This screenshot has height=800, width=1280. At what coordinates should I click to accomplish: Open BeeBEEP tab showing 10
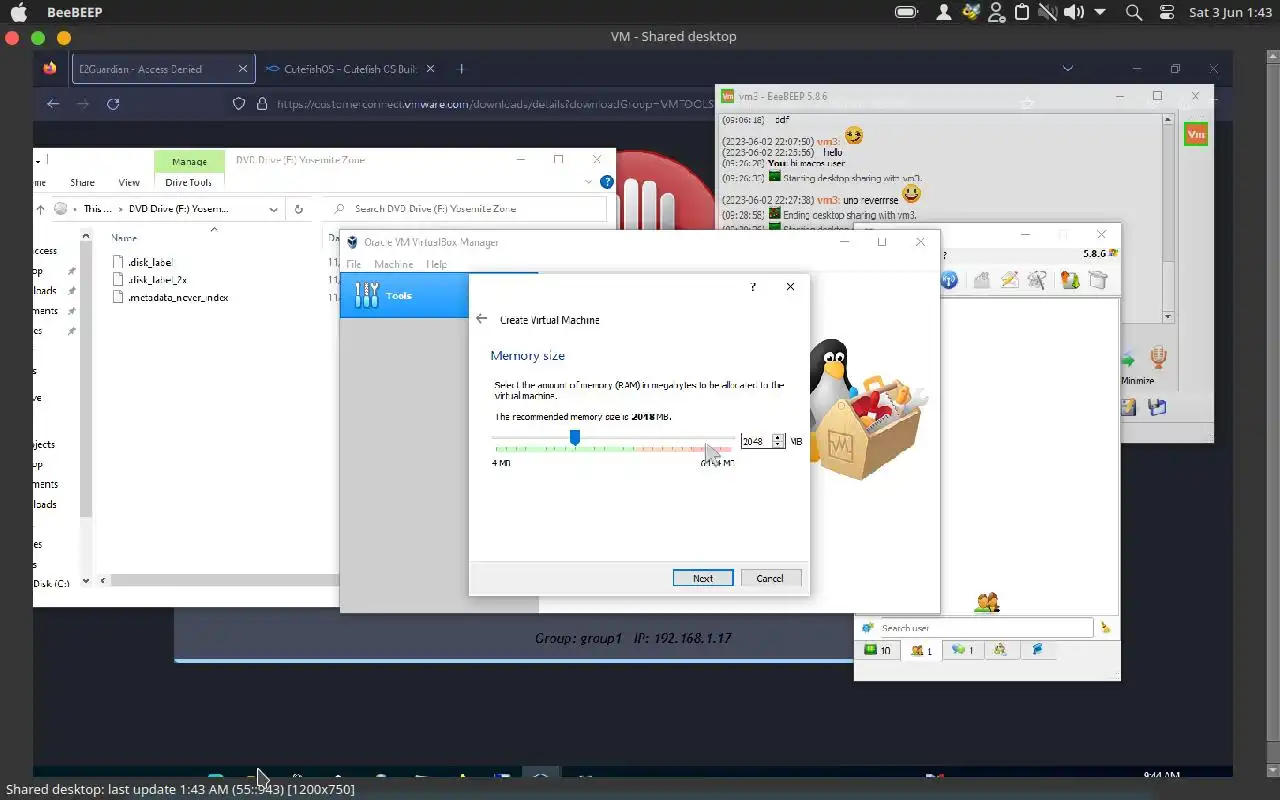pos(878,650)
